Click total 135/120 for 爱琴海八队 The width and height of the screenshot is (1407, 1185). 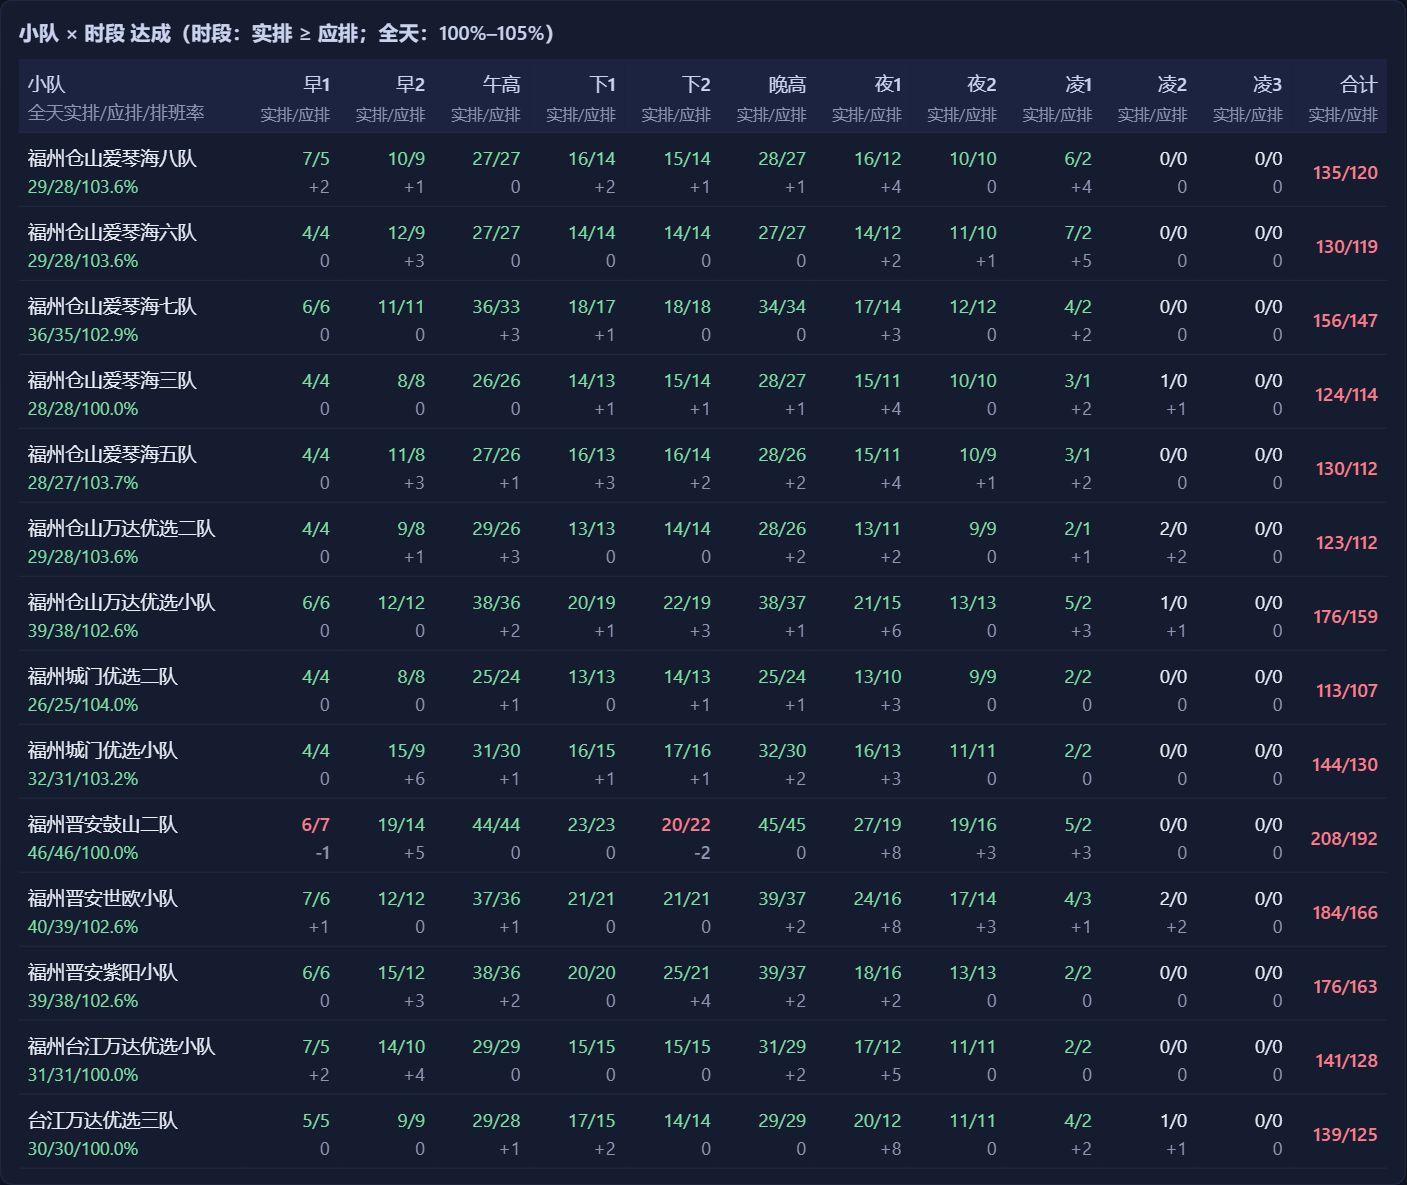(x=1345, y=173)
